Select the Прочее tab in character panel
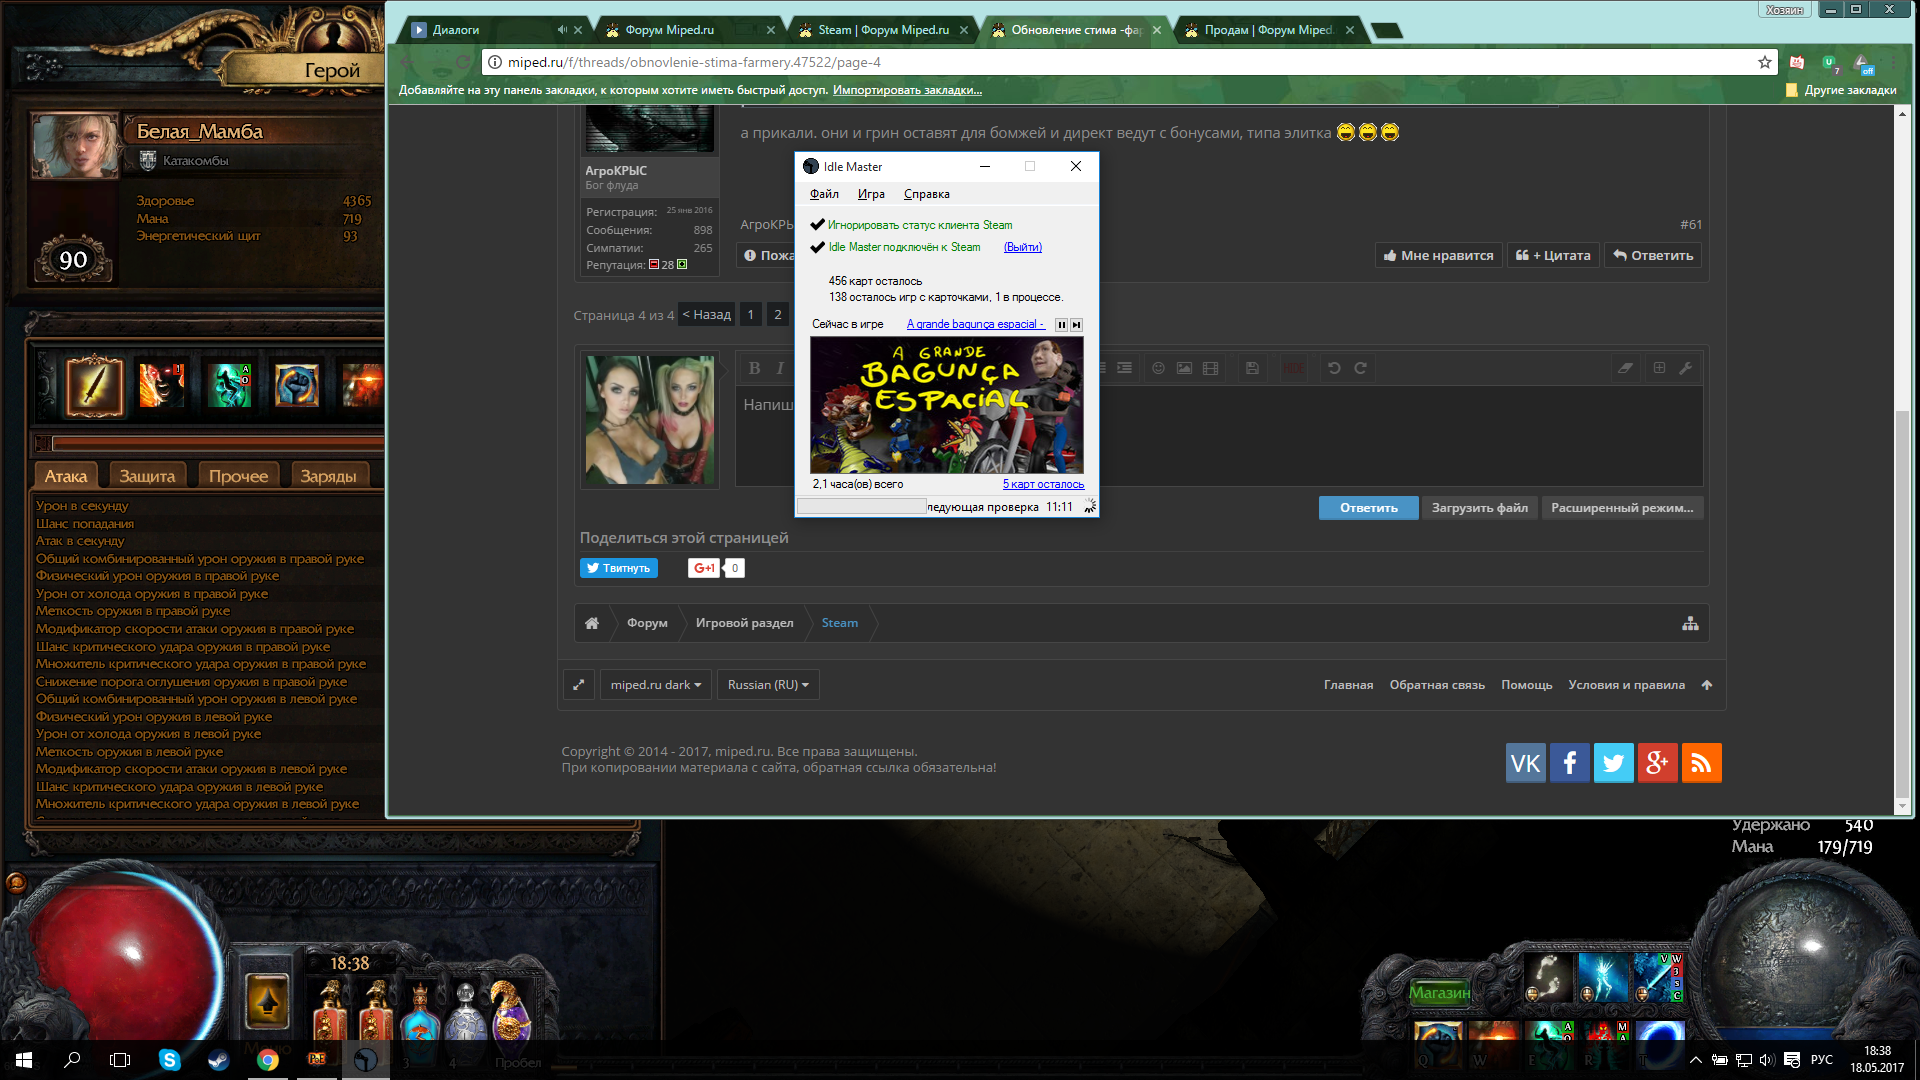Image resolution: width=1920 pixels, height=1080 pixels. (238, 476)
